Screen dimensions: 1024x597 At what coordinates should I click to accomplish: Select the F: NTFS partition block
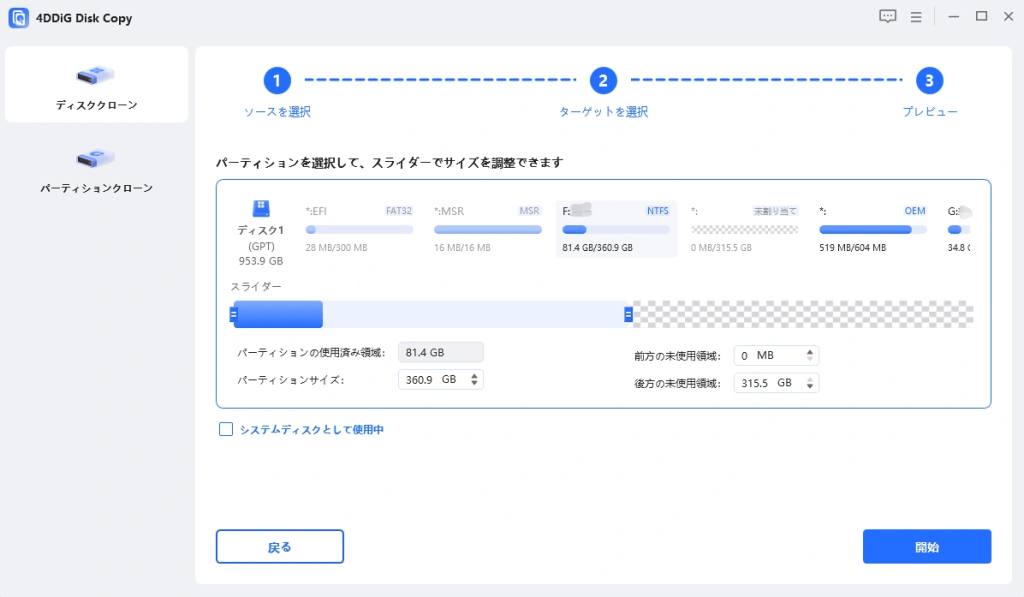coord(615,228)
